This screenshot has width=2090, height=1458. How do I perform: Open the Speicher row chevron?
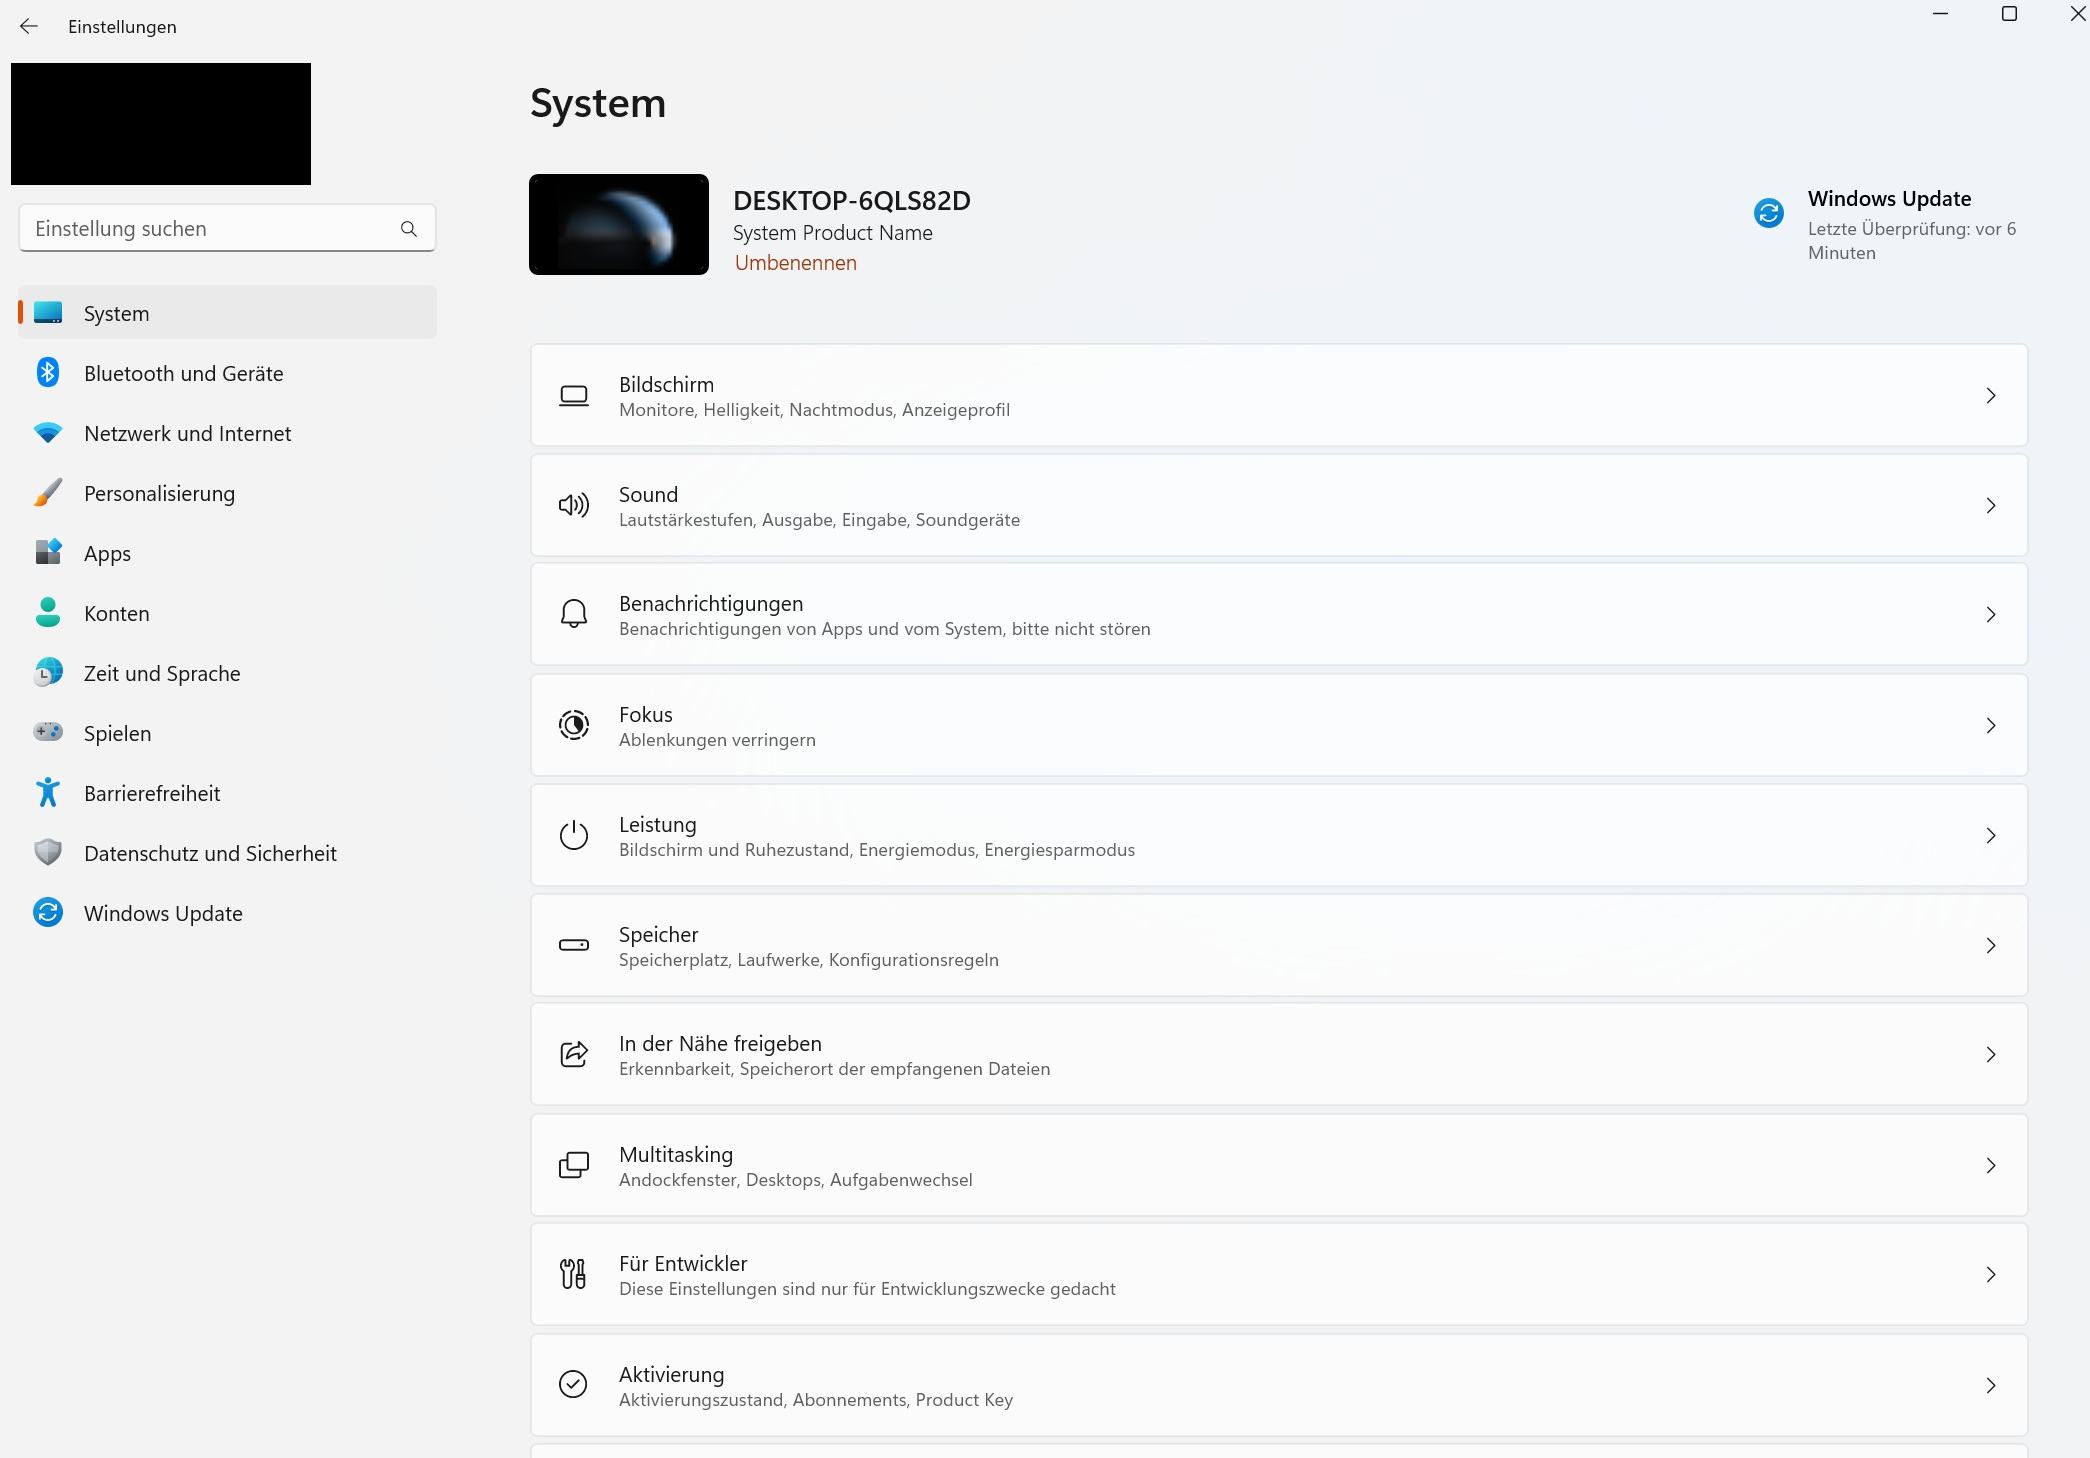tap(1990, 945)
